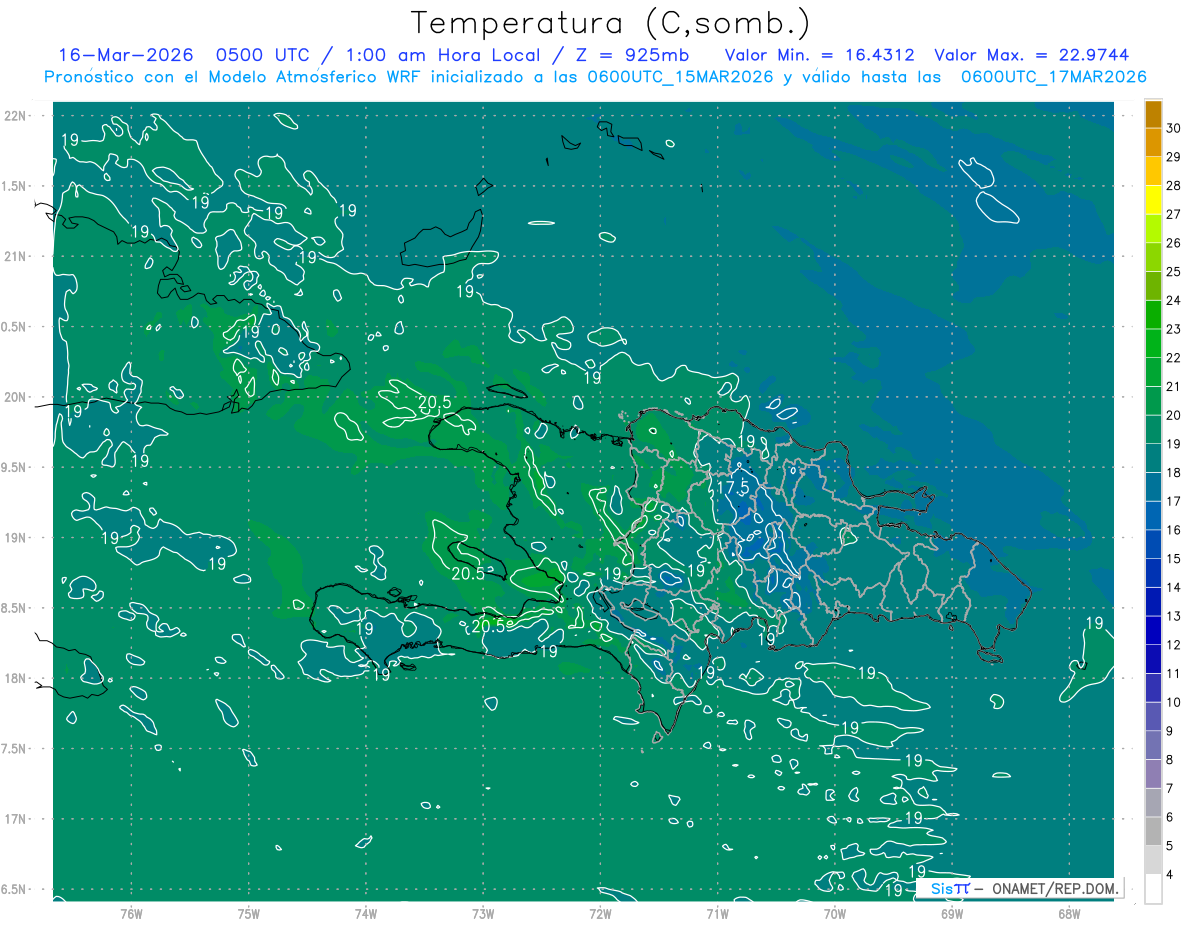The height and width of the screenshot is (927, 1200).
Task: Click the 17.5 contour label over Dominican Republic
Action: (733, 487)
